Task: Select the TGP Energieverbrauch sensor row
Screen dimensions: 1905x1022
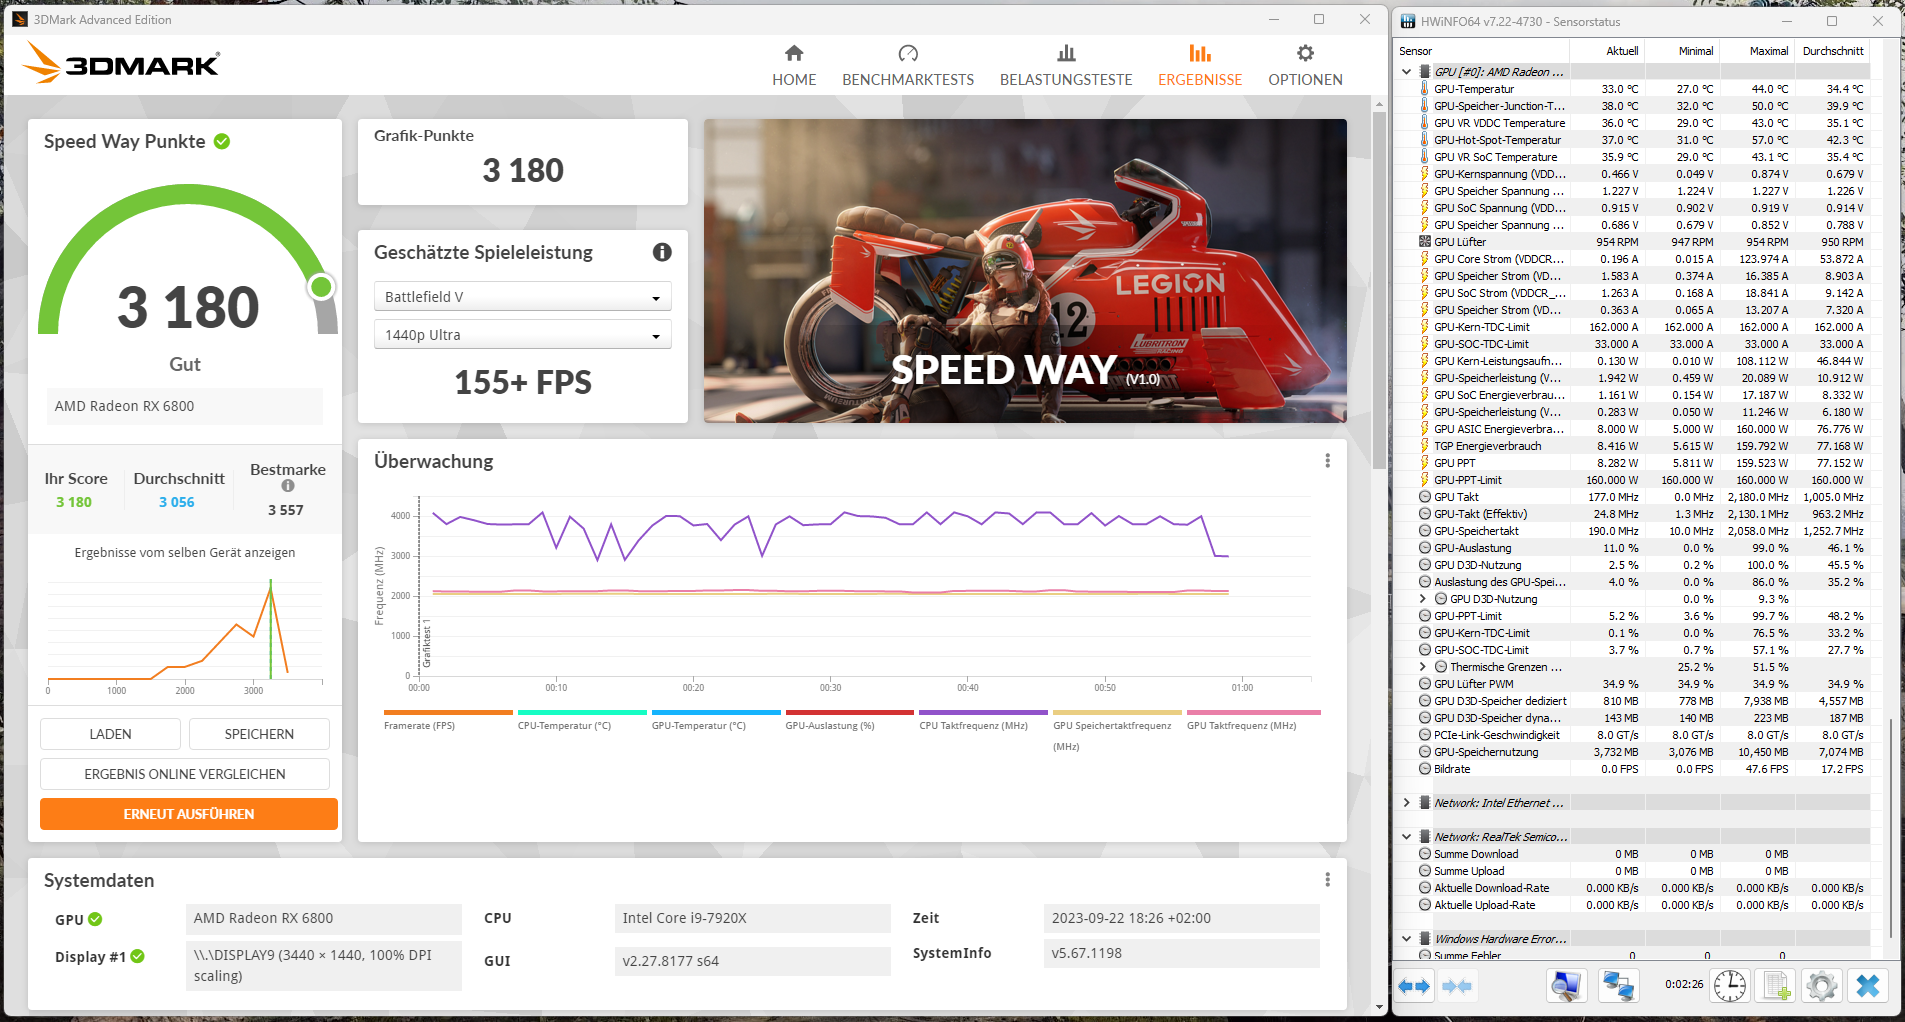Action: 1643,446
